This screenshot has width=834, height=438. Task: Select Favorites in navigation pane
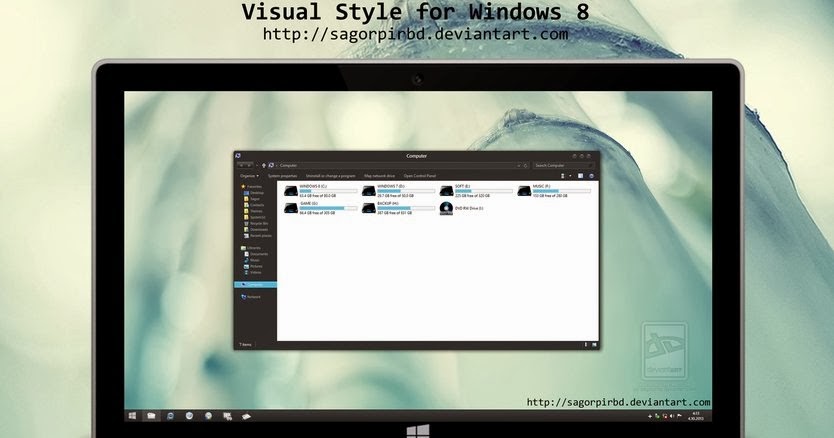251,187
